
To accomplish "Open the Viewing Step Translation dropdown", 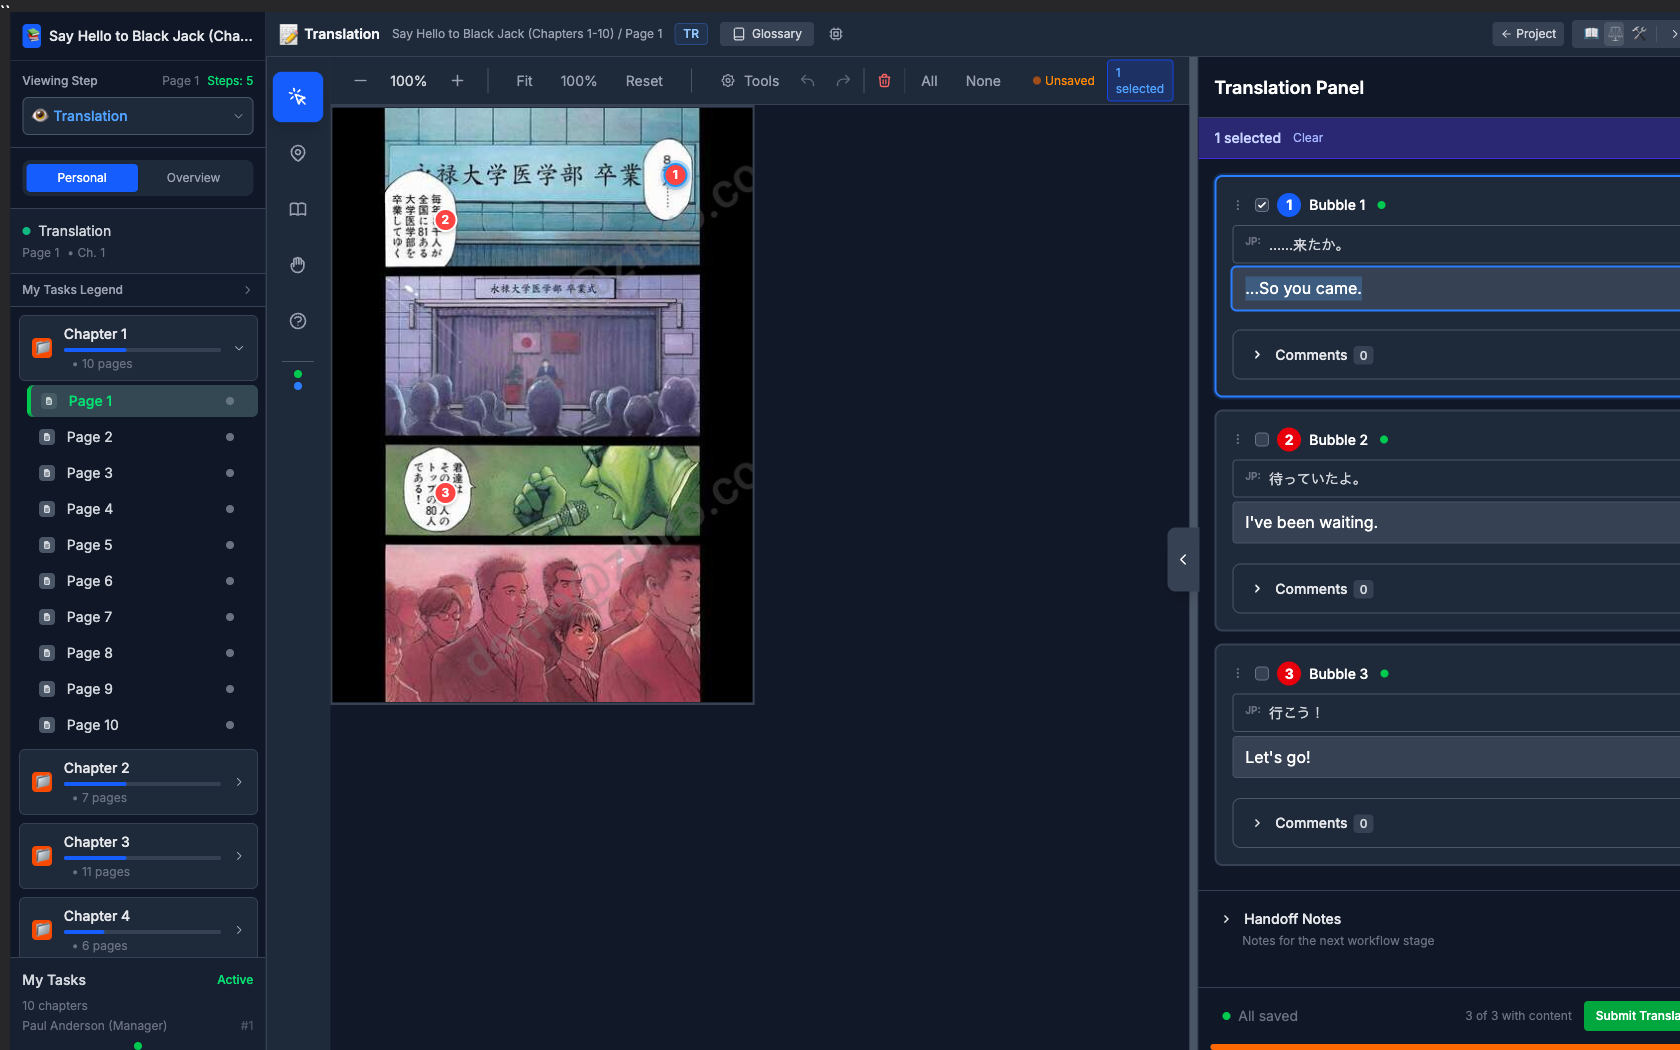I will 138,116.
